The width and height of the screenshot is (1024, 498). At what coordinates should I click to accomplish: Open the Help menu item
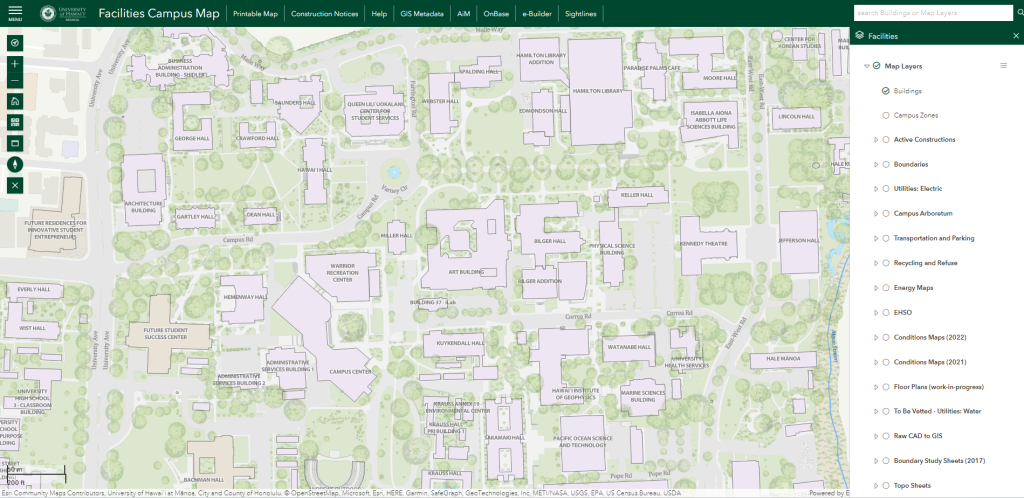point(379,14)
